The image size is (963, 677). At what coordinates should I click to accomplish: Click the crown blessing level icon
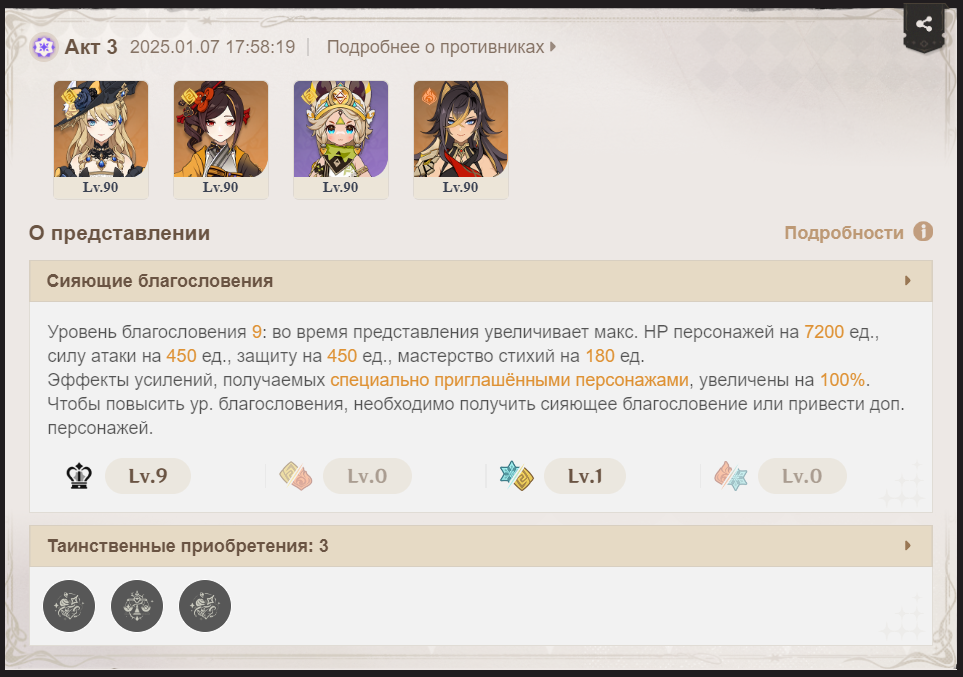pos(79,476)
